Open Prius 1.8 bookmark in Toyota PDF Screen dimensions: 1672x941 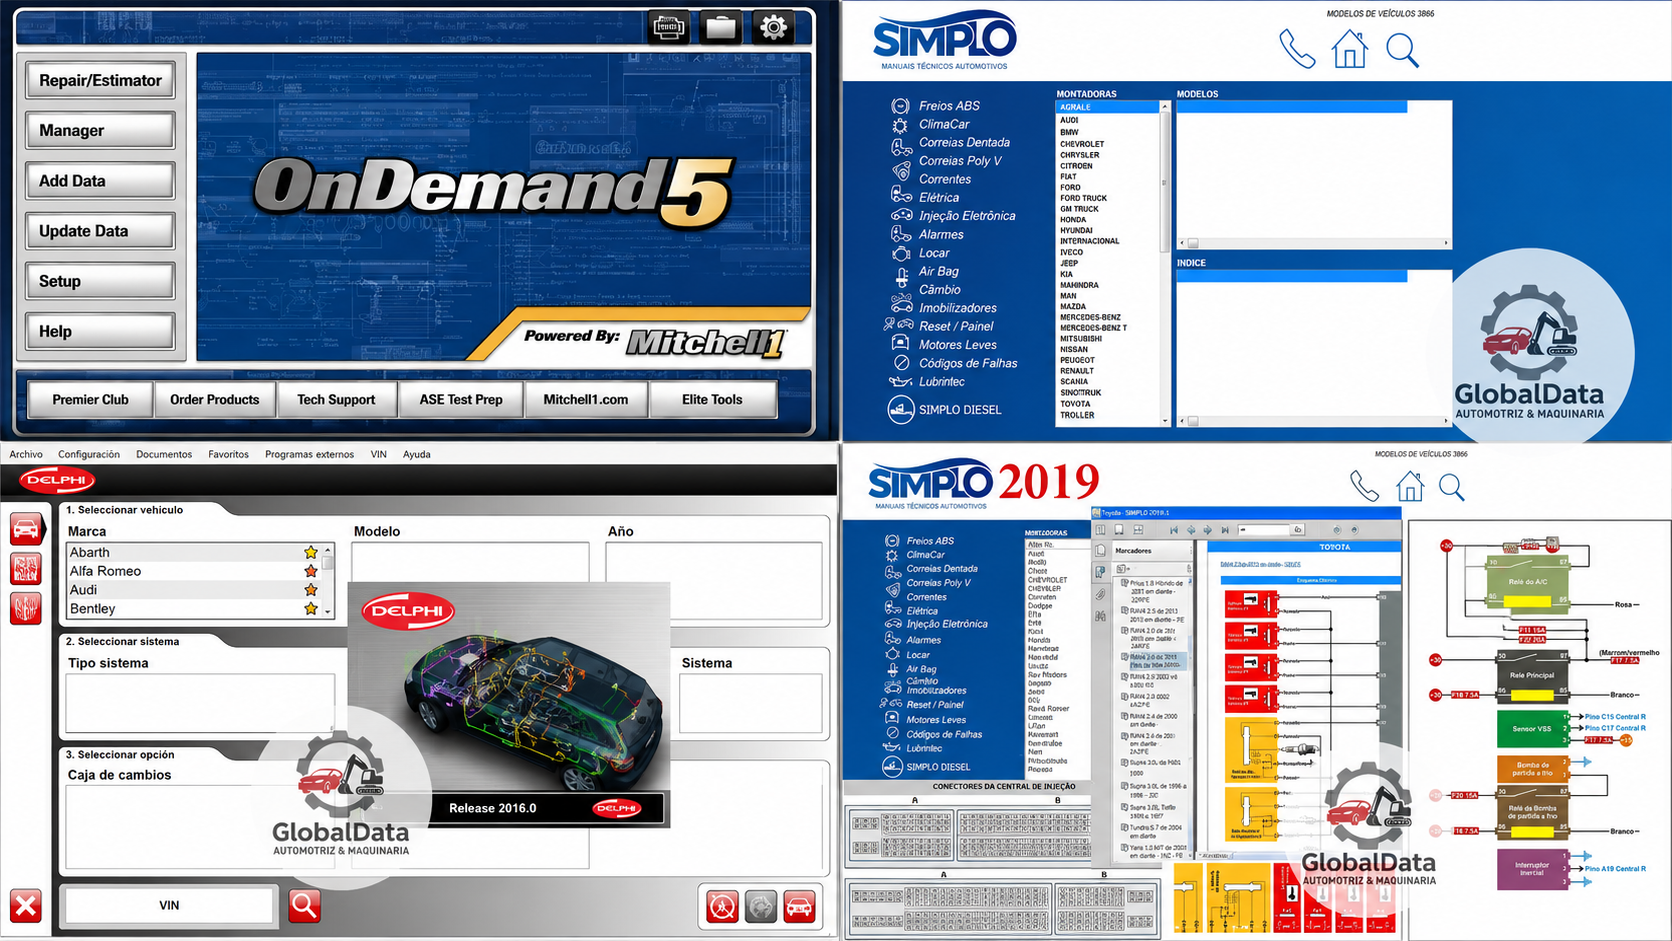coord(1157,590)
